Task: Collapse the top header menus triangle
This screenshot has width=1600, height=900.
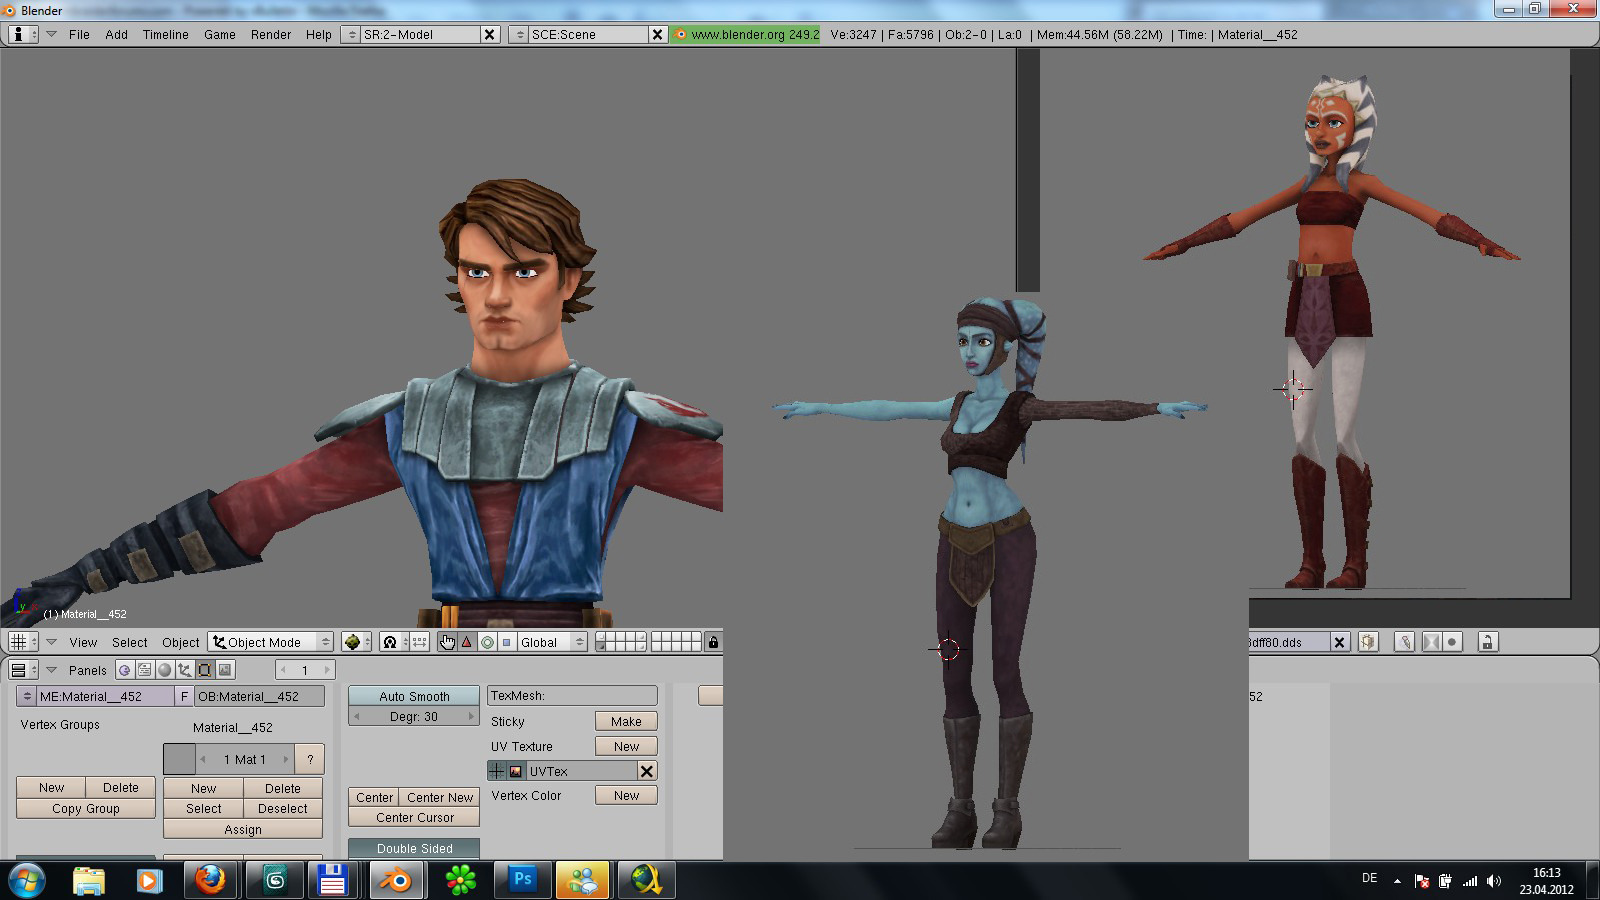Action: point(51,34)
